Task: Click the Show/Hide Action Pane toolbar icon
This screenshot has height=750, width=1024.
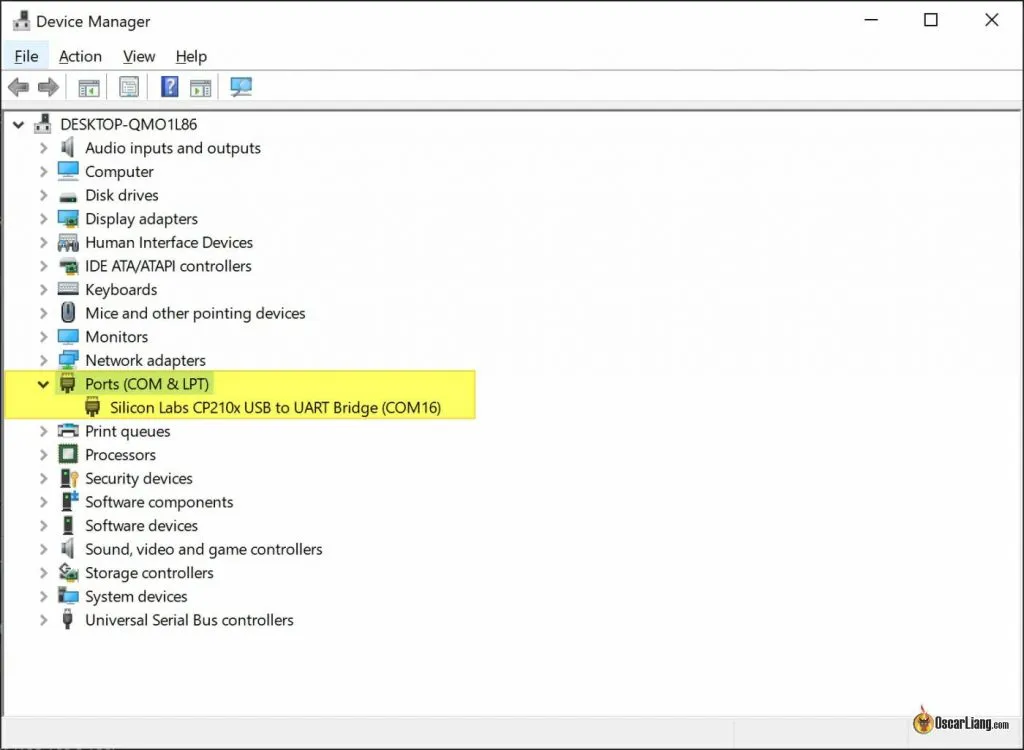Action: click(x=200, y=87)
